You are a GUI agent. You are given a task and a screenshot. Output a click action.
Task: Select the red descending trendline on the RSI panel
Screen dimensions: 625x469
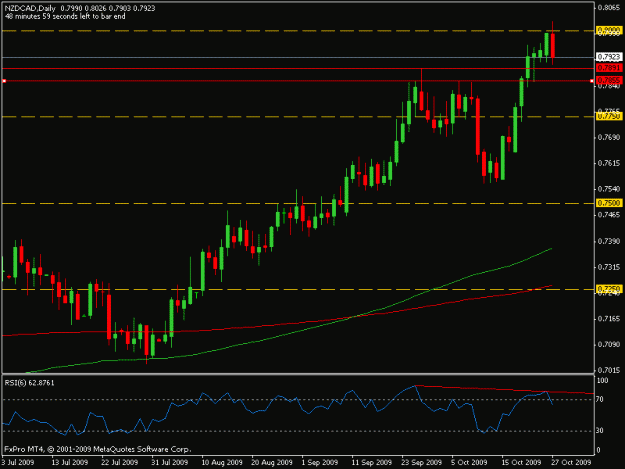(x=502, y=390)
